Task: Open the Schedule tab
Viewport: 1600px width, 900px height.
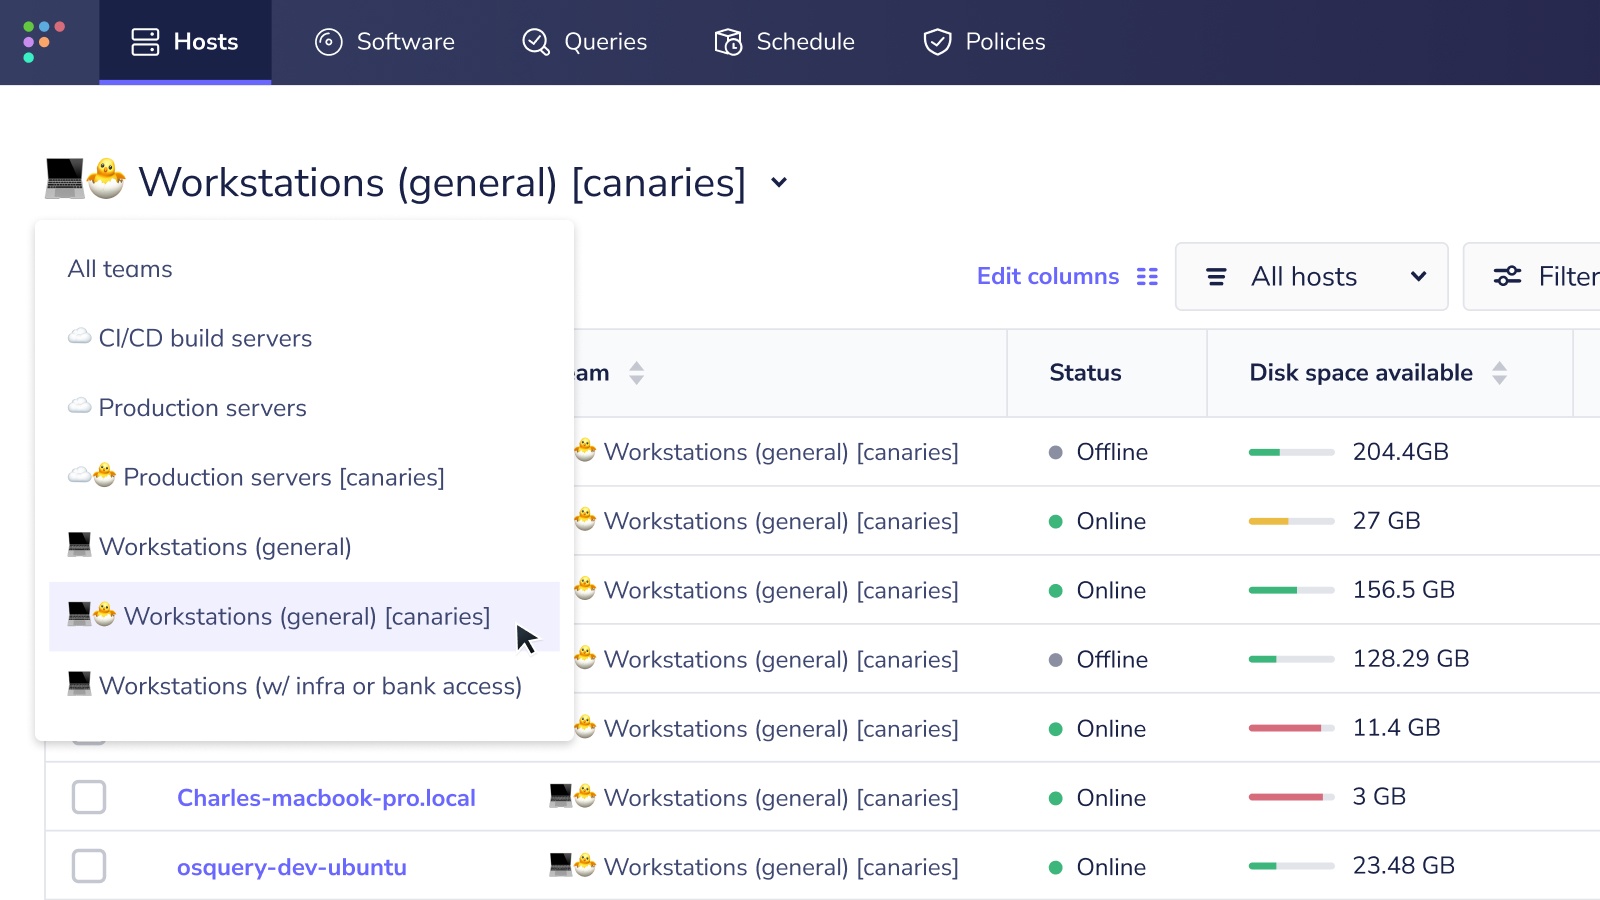Action: click(x=785, y=42)
